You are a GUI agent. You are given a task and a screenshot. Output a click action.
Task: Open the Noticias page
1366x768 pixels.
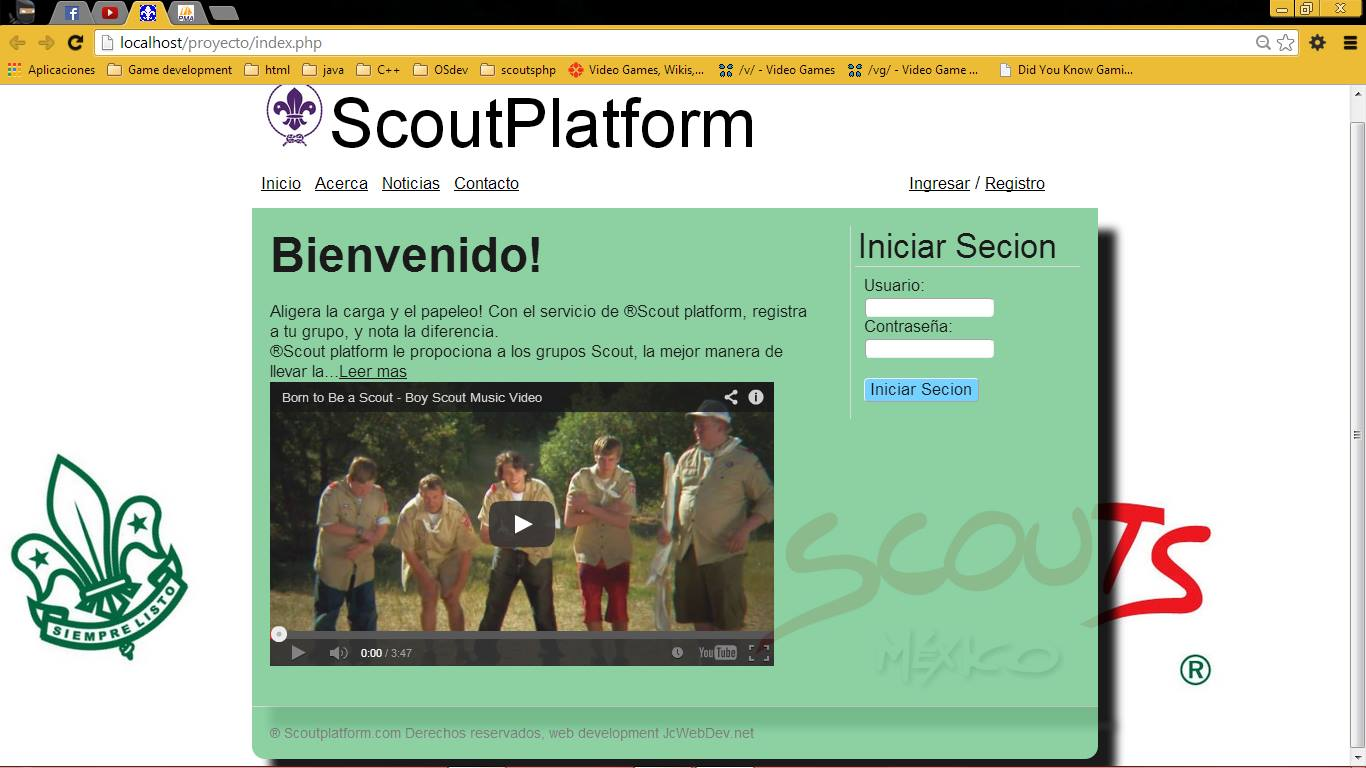411,183
